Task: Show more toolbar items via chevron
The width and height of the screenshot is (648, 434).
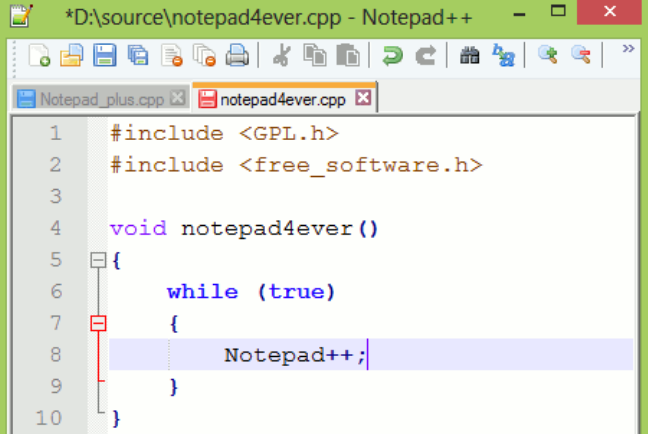Action: [x=628, y=48]
